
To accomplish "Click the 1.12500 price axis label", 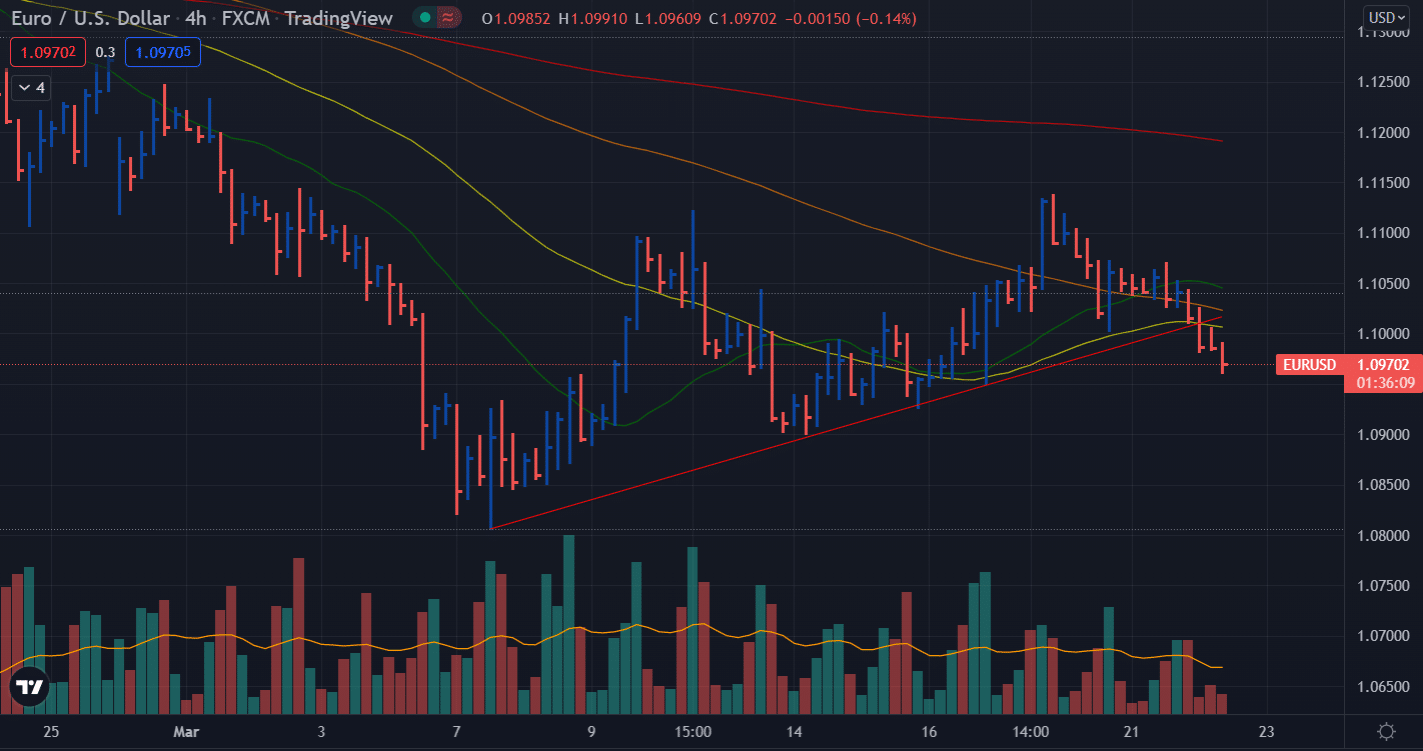I will click(1383, 82).
